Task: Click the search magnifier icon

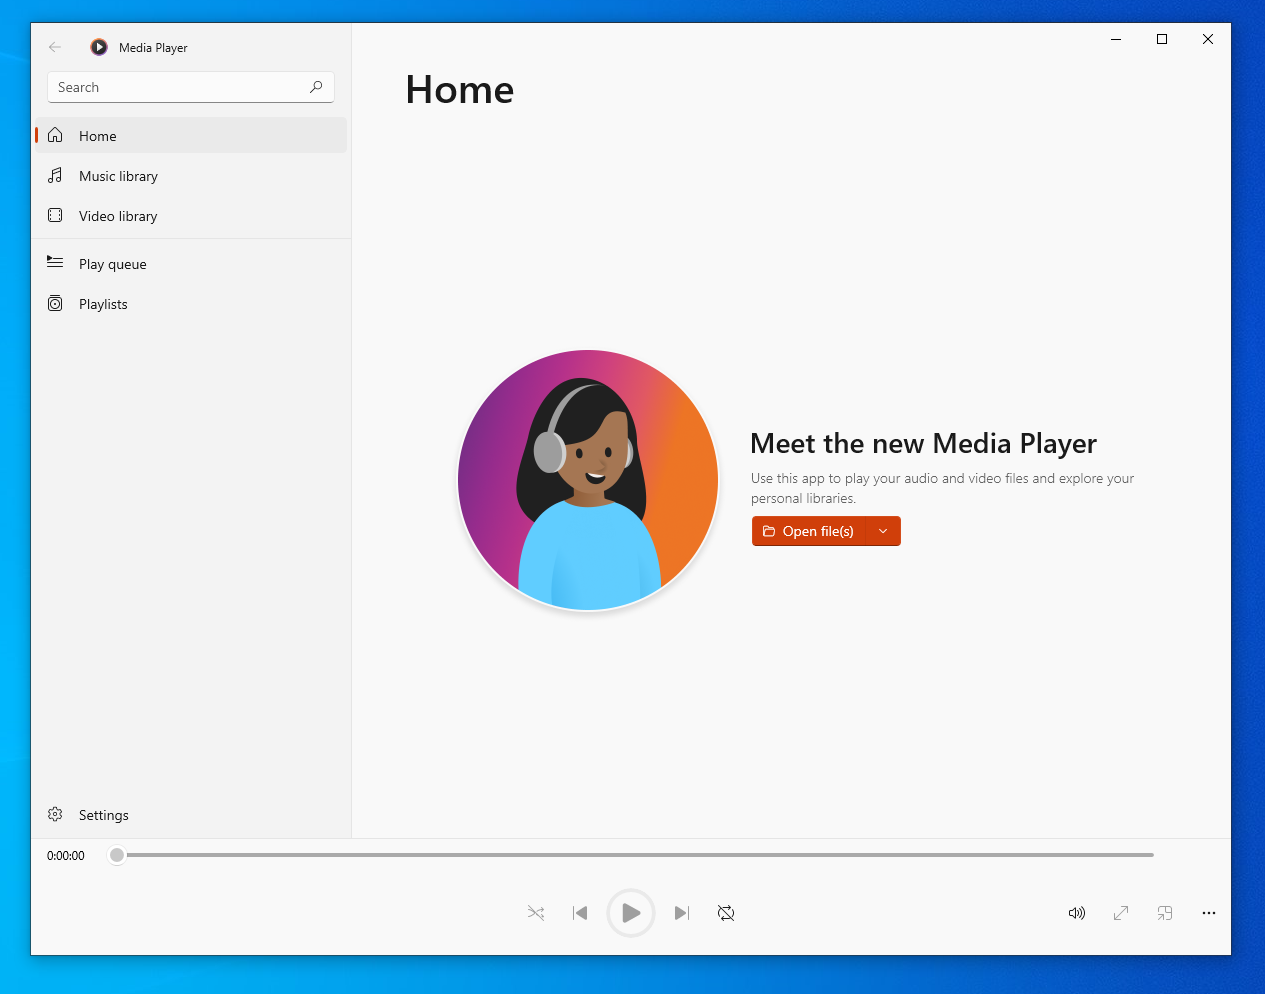Action: click(316, 87)
